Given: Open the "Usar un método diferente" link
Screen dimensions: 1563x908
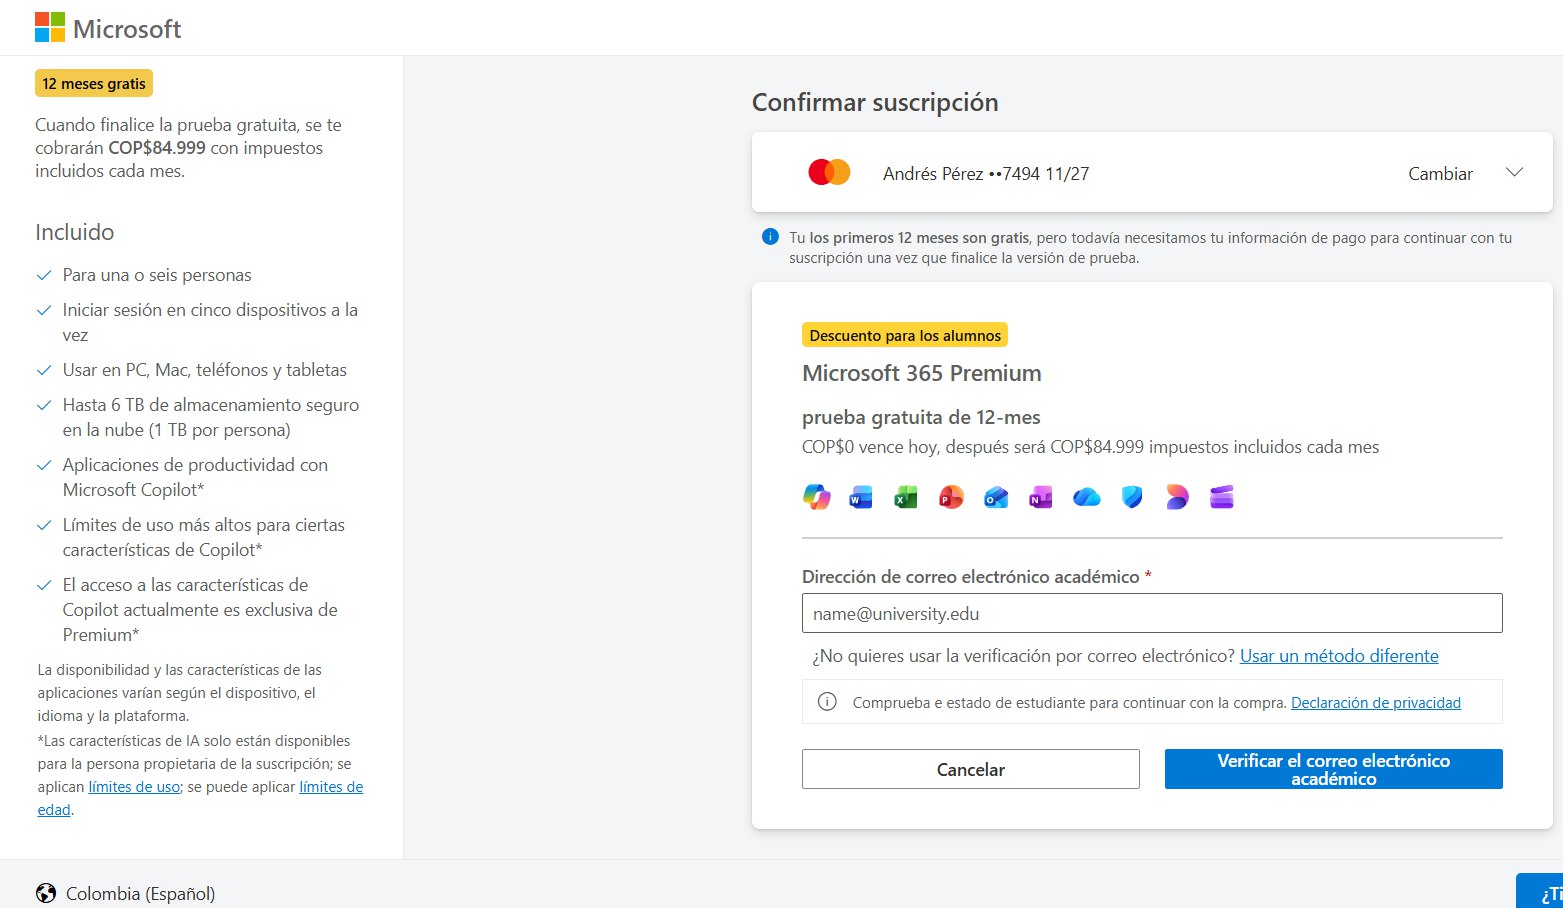Looking at the screenshot, I should (x=1339, y=656).
